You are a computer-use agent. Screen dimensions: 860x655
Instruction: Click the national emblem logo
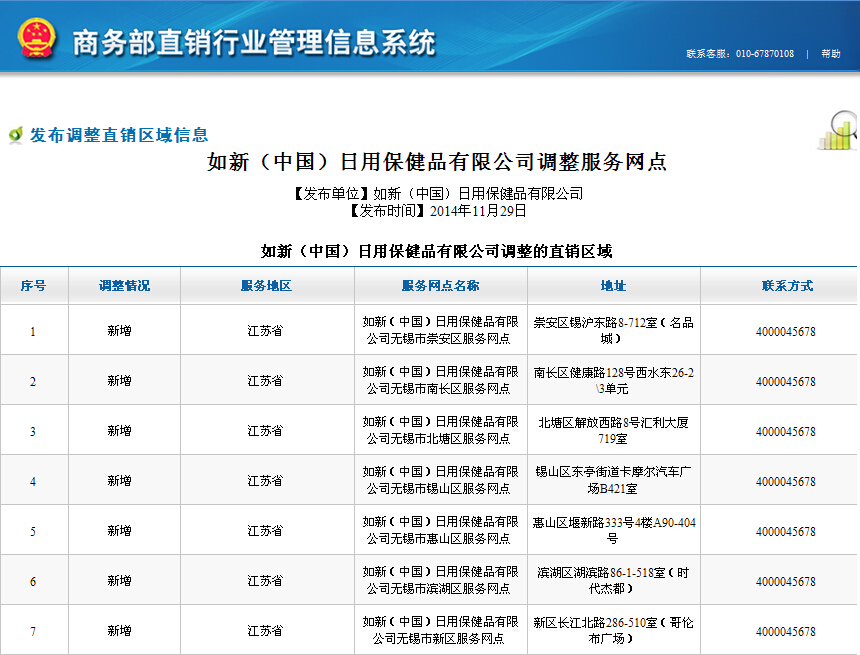(37, 38)
